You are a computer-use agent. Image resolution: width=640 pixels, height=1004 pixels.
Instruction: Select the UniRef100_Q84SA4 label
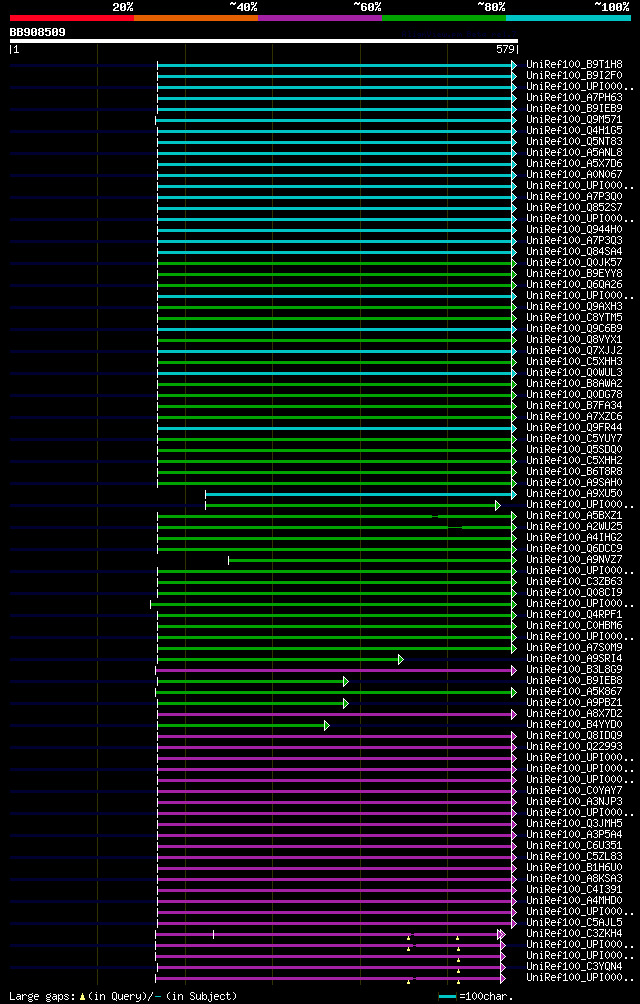point(574,251)
